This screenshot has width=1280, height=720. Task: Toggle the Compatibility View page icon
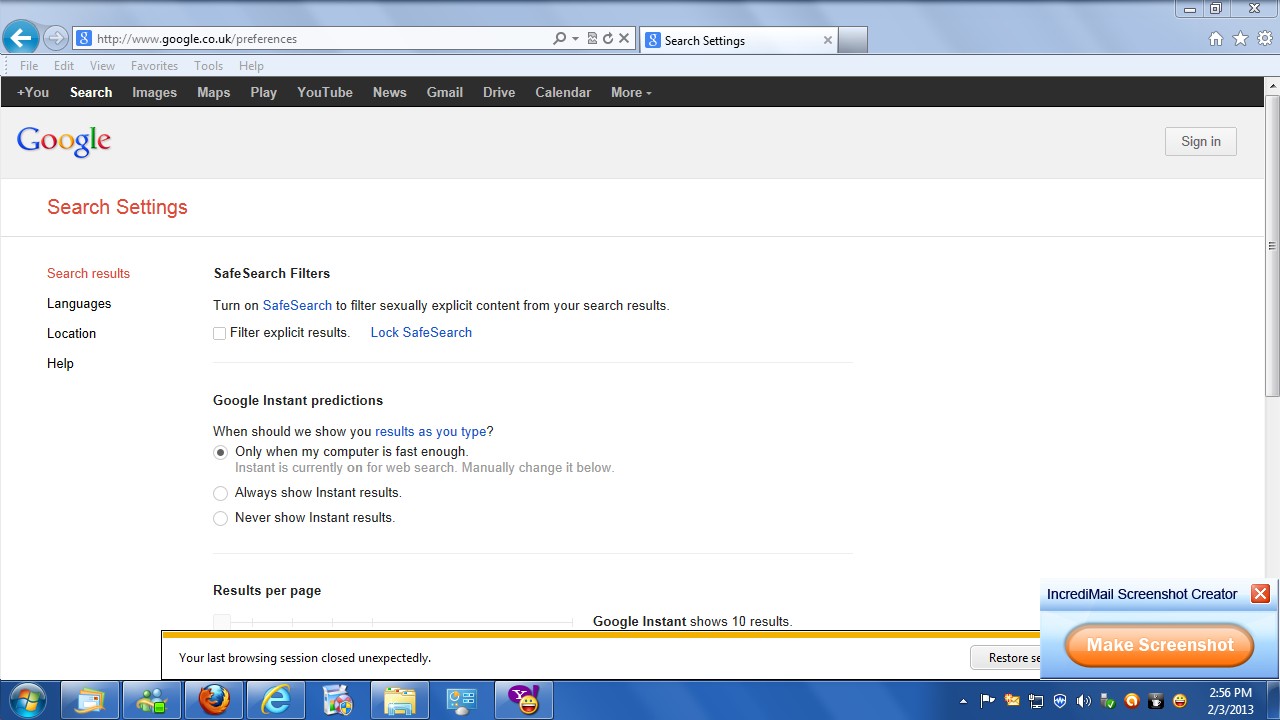coord(592,39)
